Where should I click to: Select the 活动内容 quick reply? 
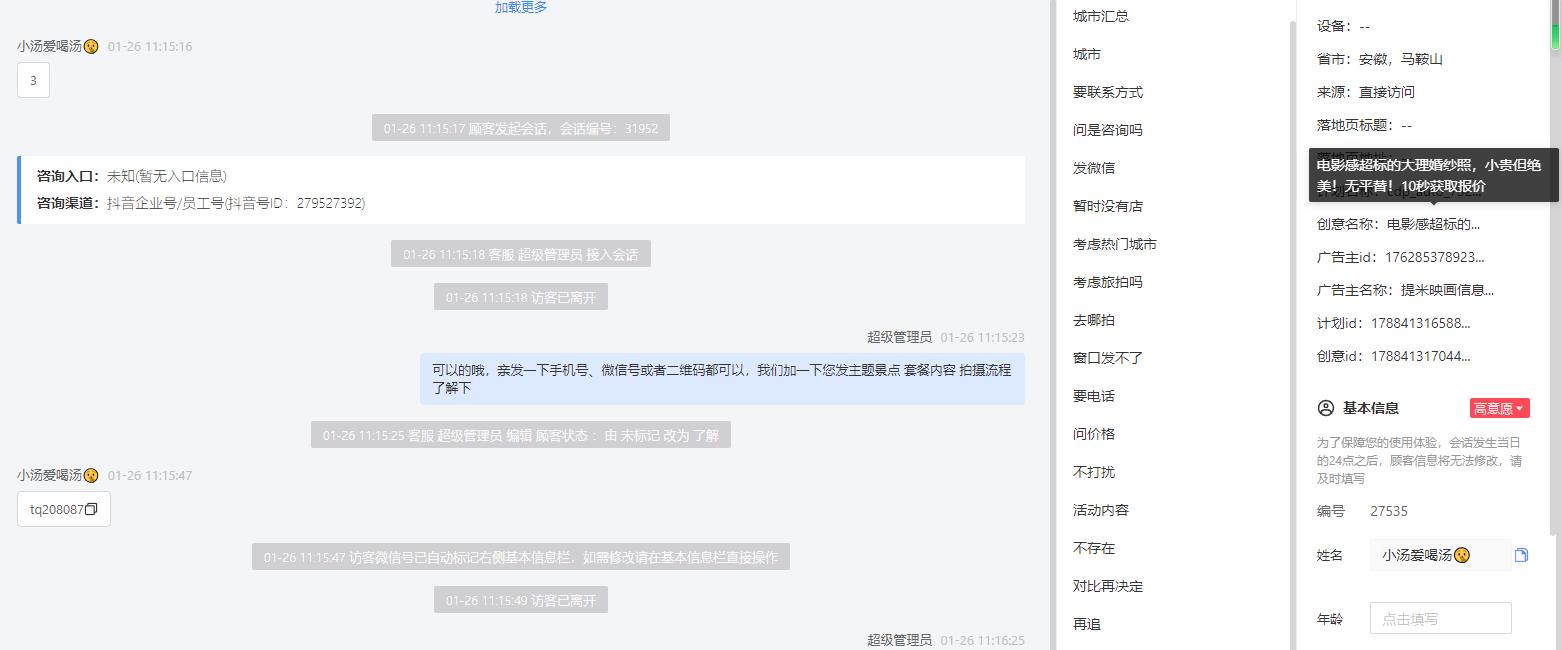[x=1101, y=510]
